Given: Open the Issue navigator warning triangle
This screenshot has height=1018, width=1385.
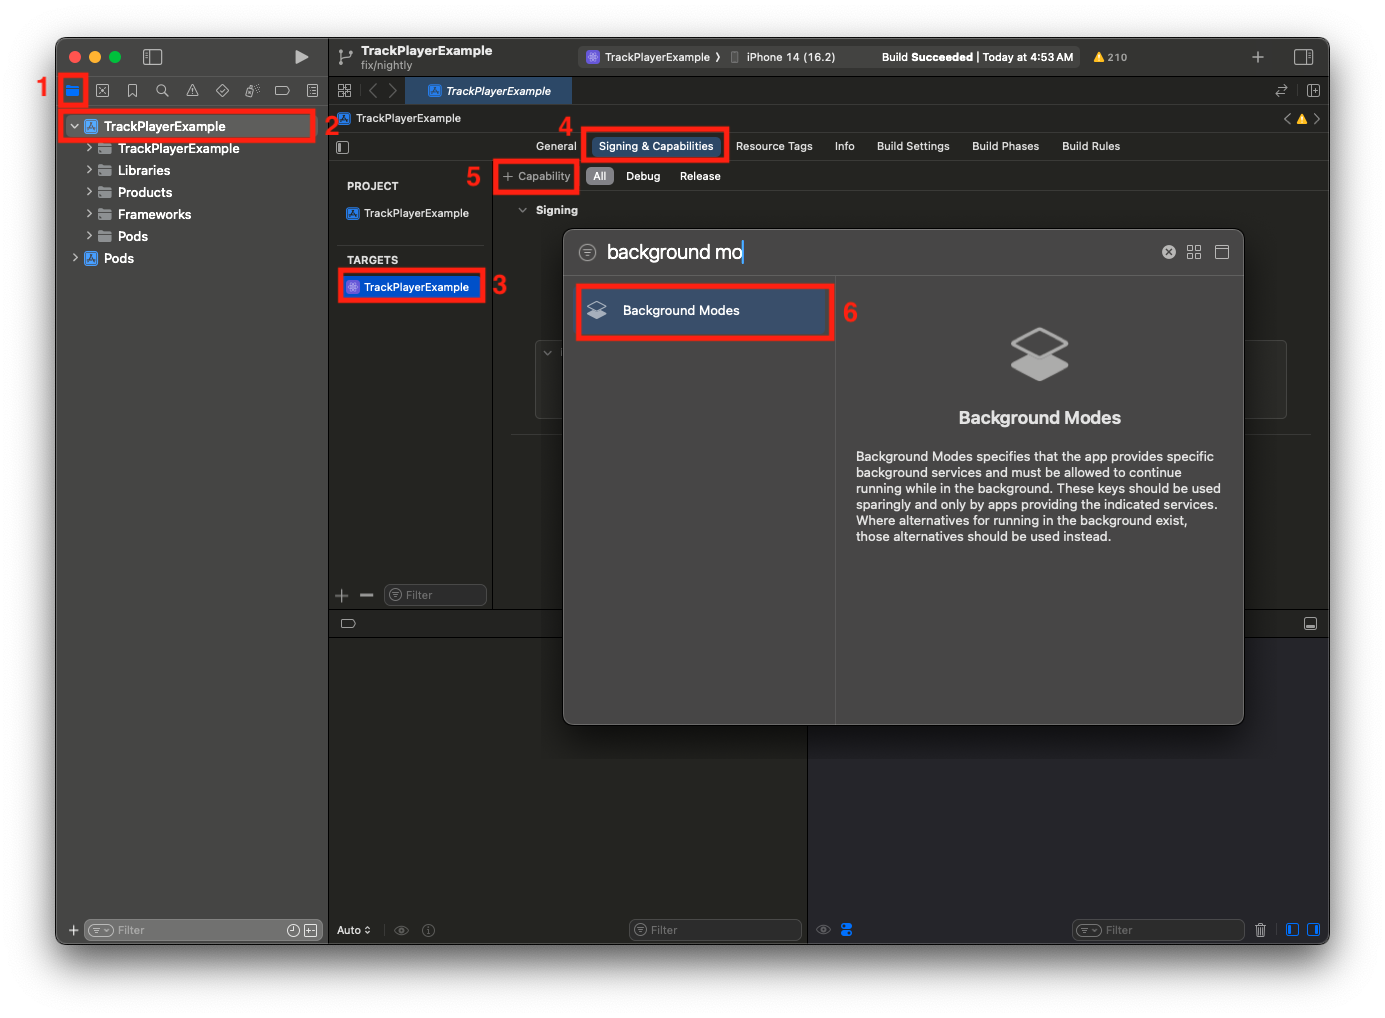Looking at the screenshot, I should pos(193,90).
